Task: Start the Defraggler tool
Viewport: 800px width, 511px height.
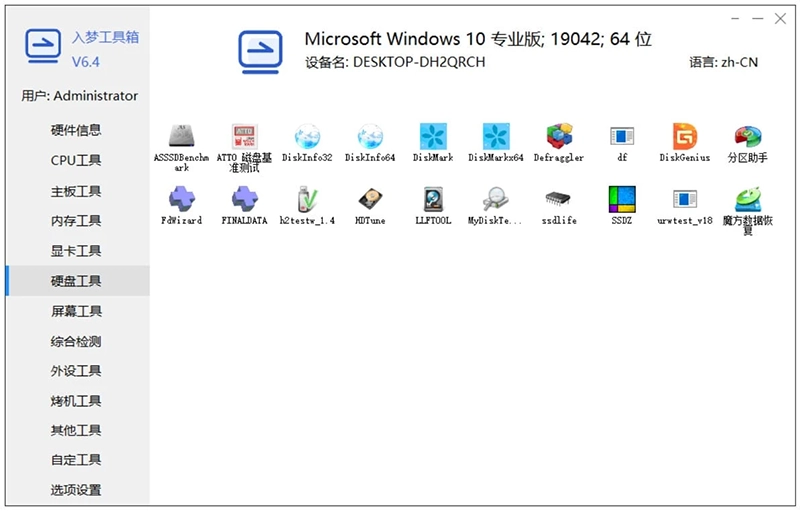Action: pos(559,138)
